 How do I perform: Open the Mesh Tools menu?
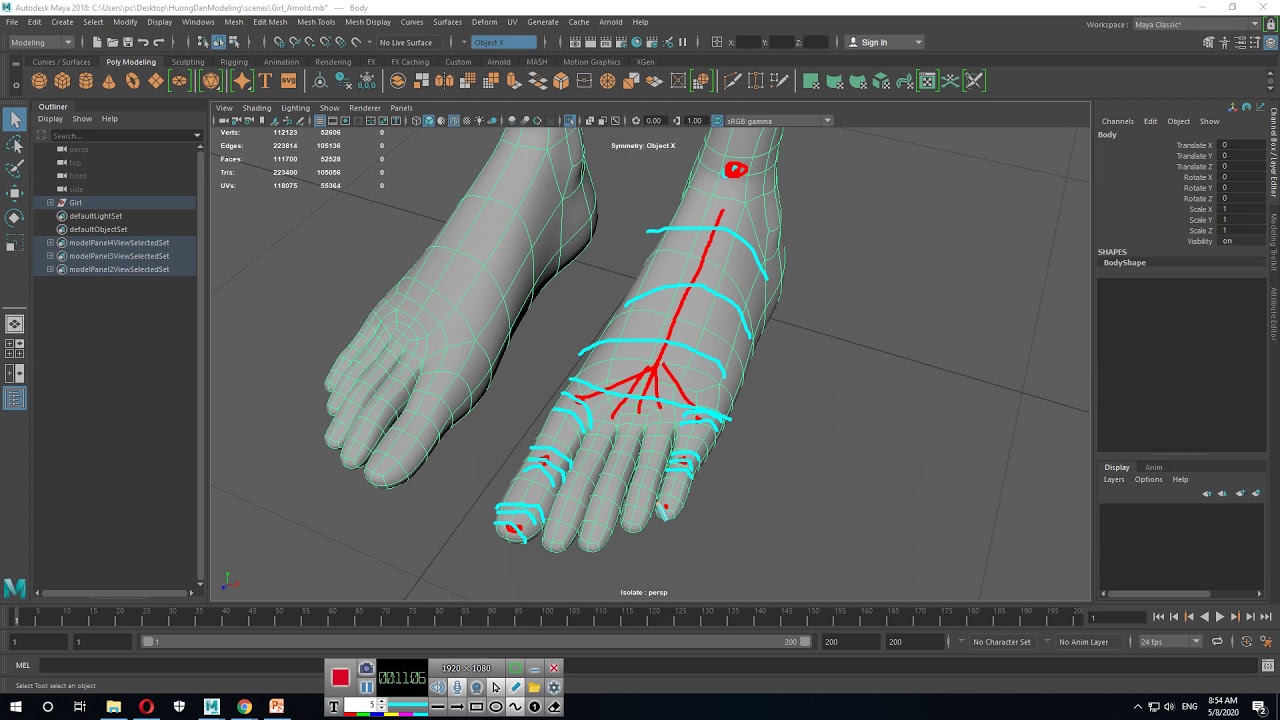point(316,22)
